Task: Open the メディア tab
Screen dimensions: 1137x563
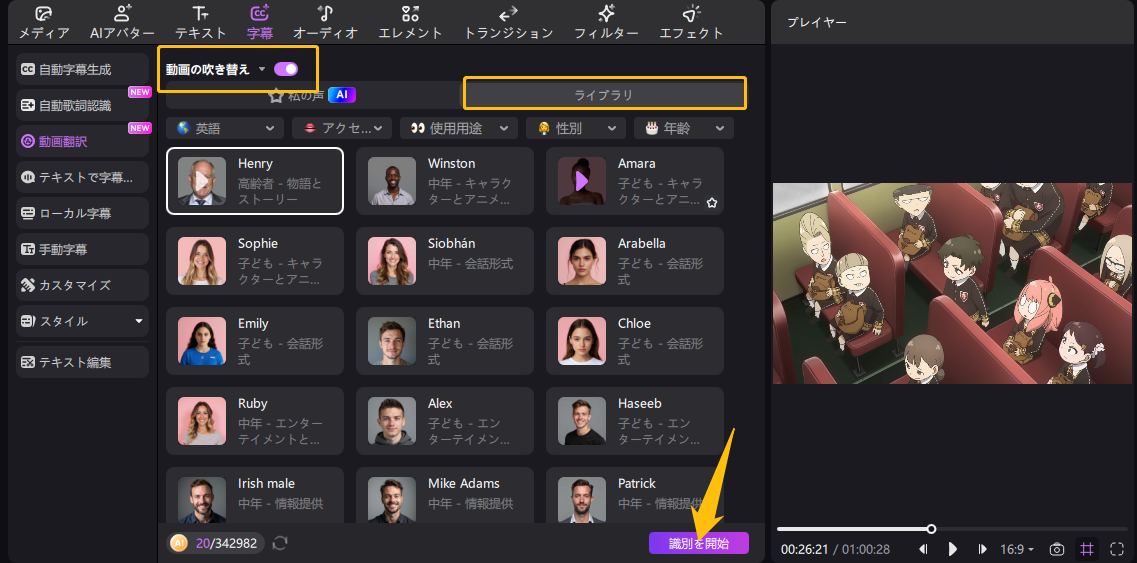Action: [44, 22]
